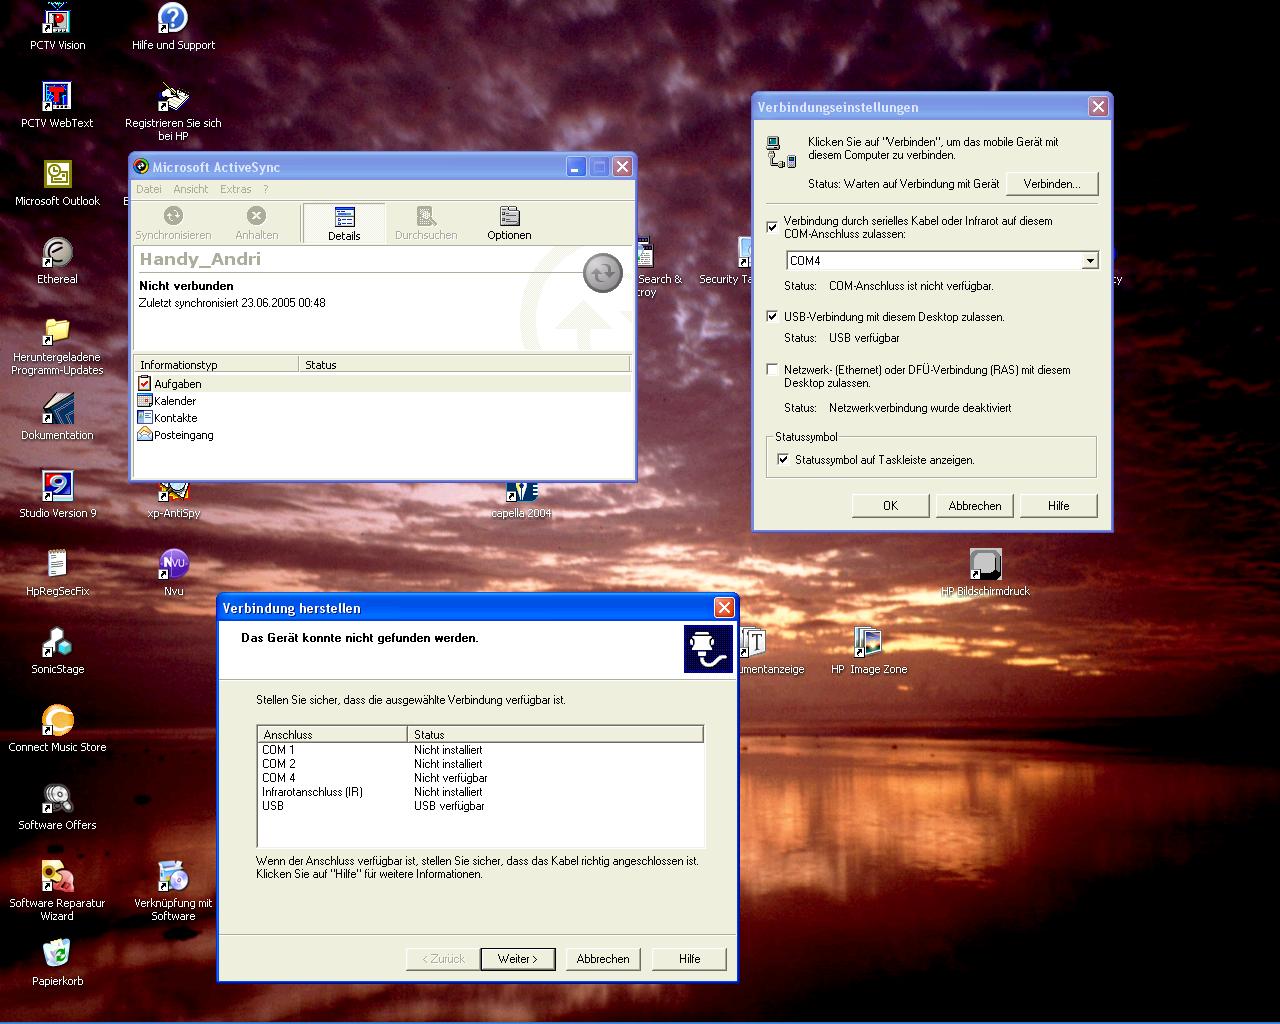The width and height of the screenshot is (1280, 1024).
Task: Select the COM 4 row in the Anschluss list
Action: pos(480,778)
